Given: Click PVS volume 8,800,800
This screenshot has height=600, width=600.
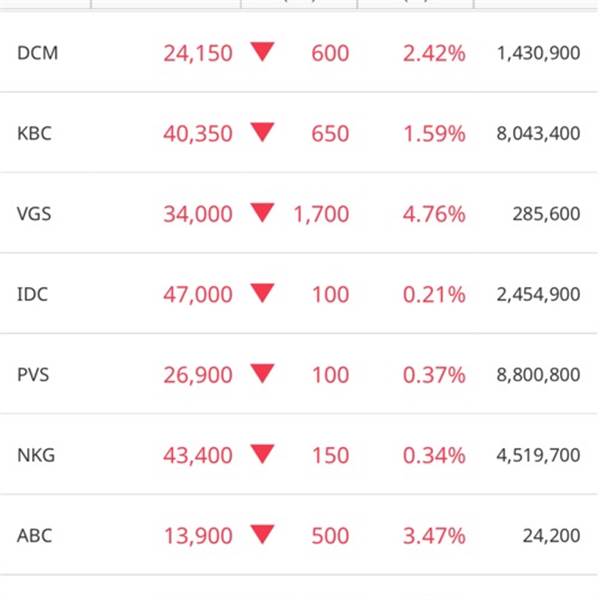Looking at the screenshot, I should coord(538,375).
